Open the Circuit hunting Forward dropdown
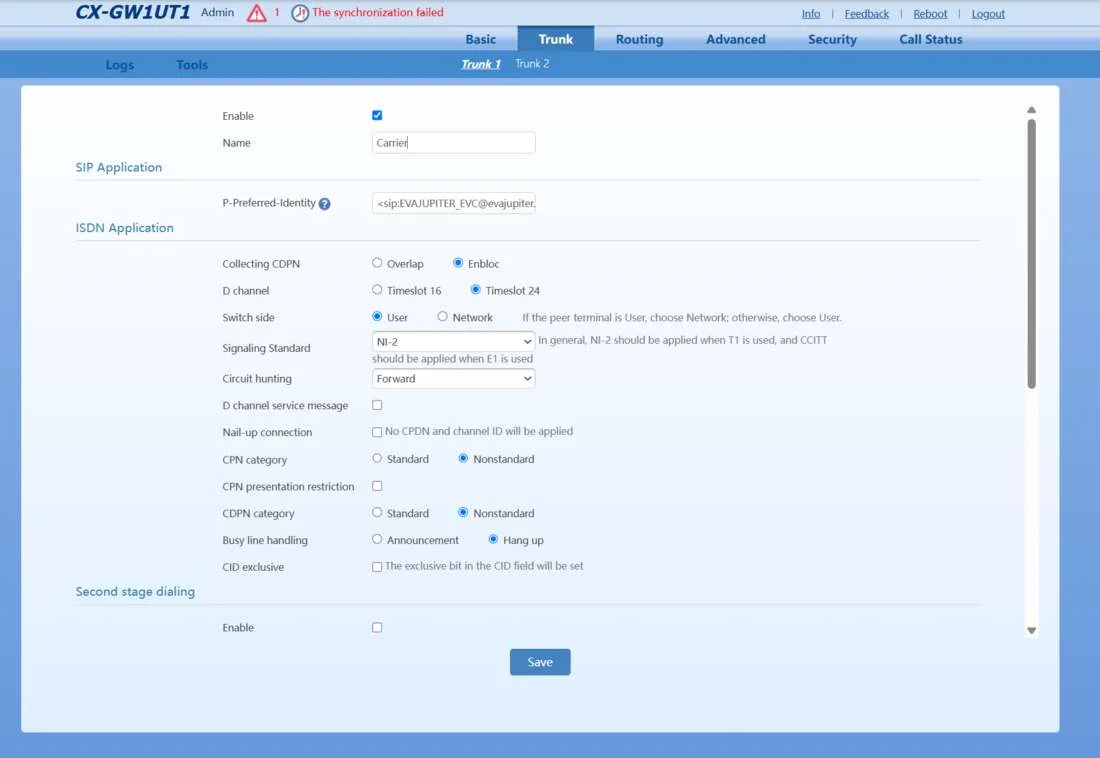Screen dimensions: 1100x758 click(453, 379)
